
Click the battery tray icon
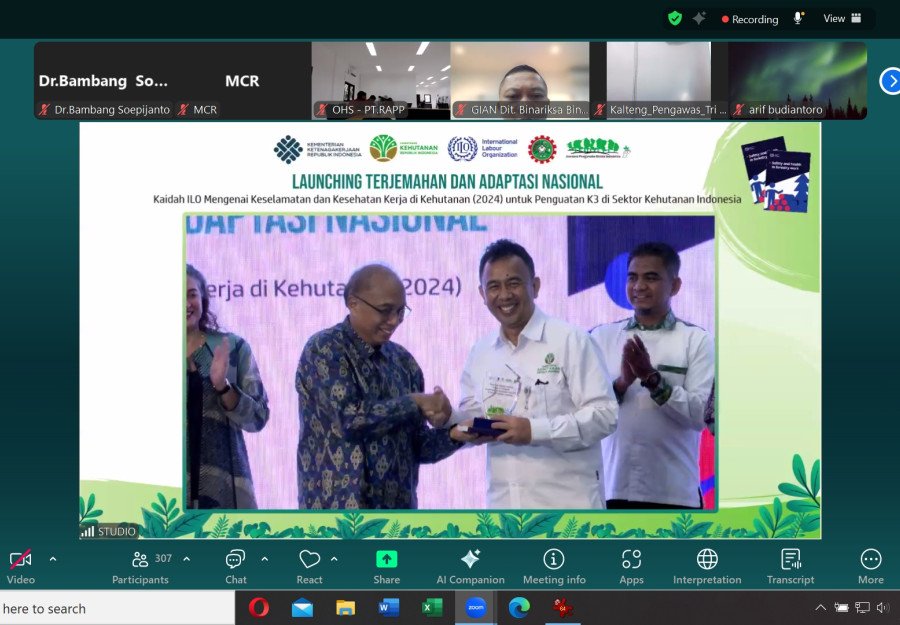pos(841,607)
